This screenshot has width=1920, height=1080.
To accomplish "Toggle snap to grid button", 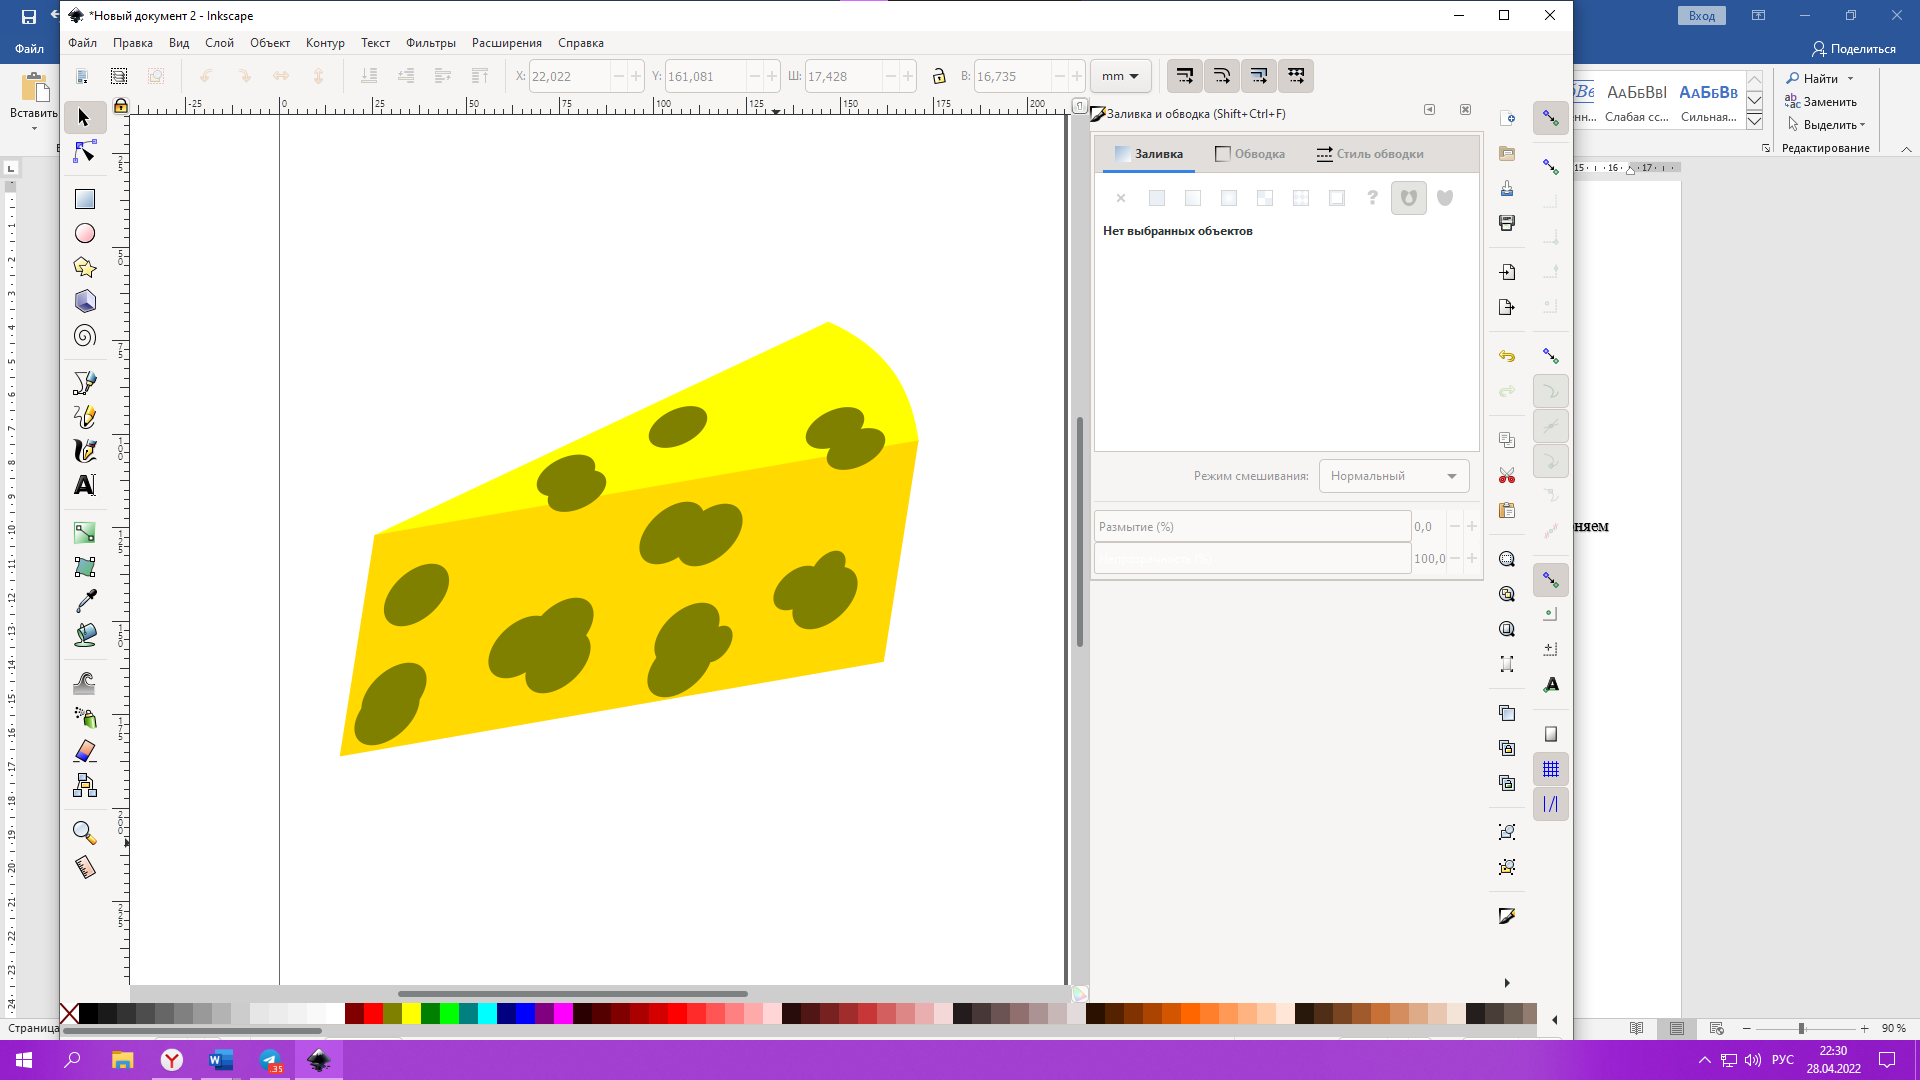I will tap(1551, 769).
